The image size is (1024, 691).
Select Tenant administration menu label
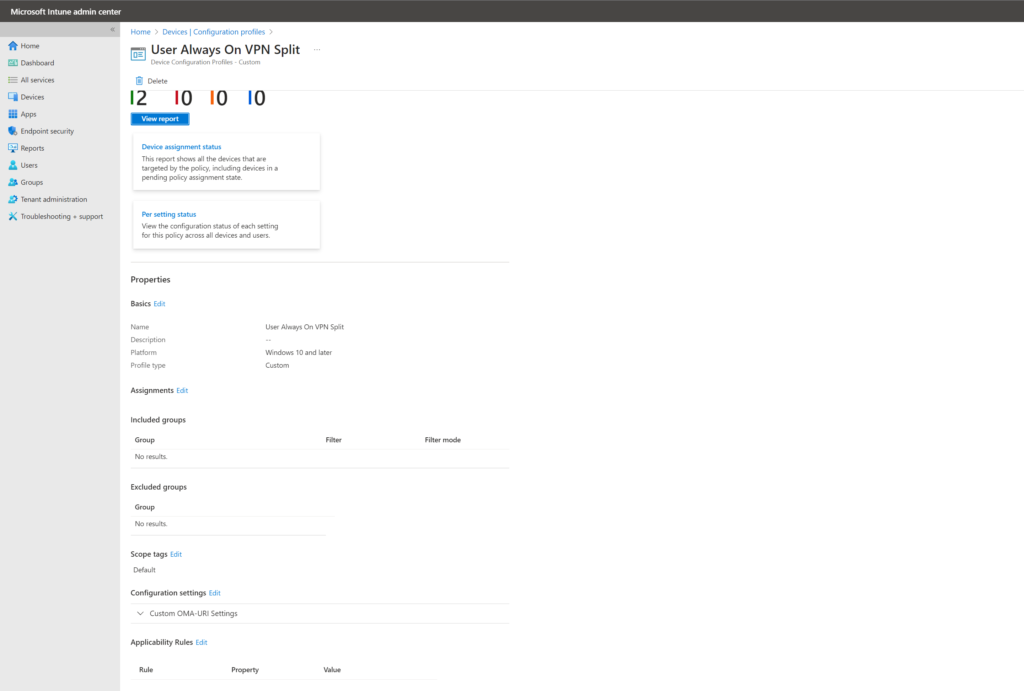coord(54,199)
